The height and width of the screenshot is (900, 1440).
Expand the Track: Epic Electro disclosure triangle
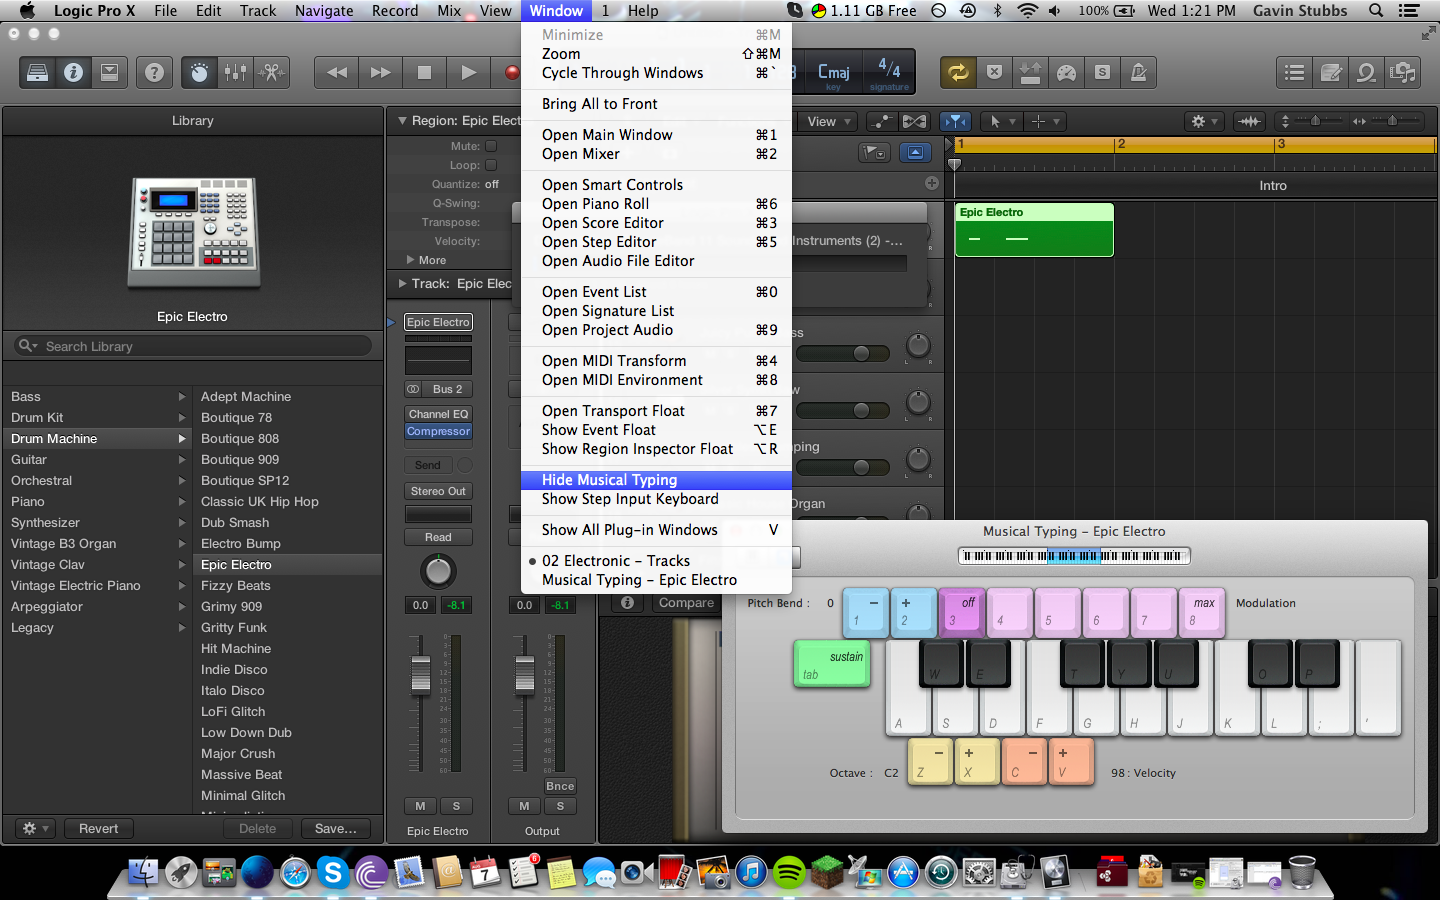click(402, 284)
